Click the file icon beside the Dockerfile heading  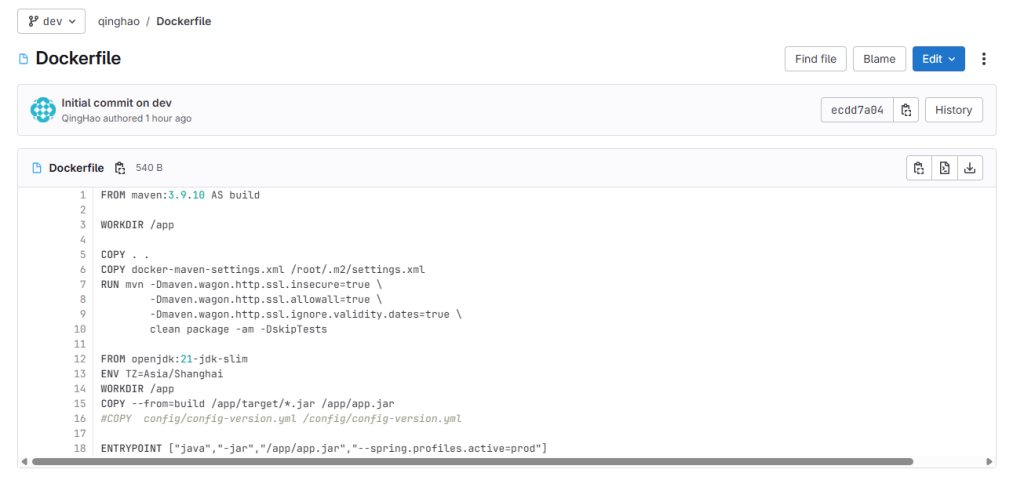click(x=24, y=59)
